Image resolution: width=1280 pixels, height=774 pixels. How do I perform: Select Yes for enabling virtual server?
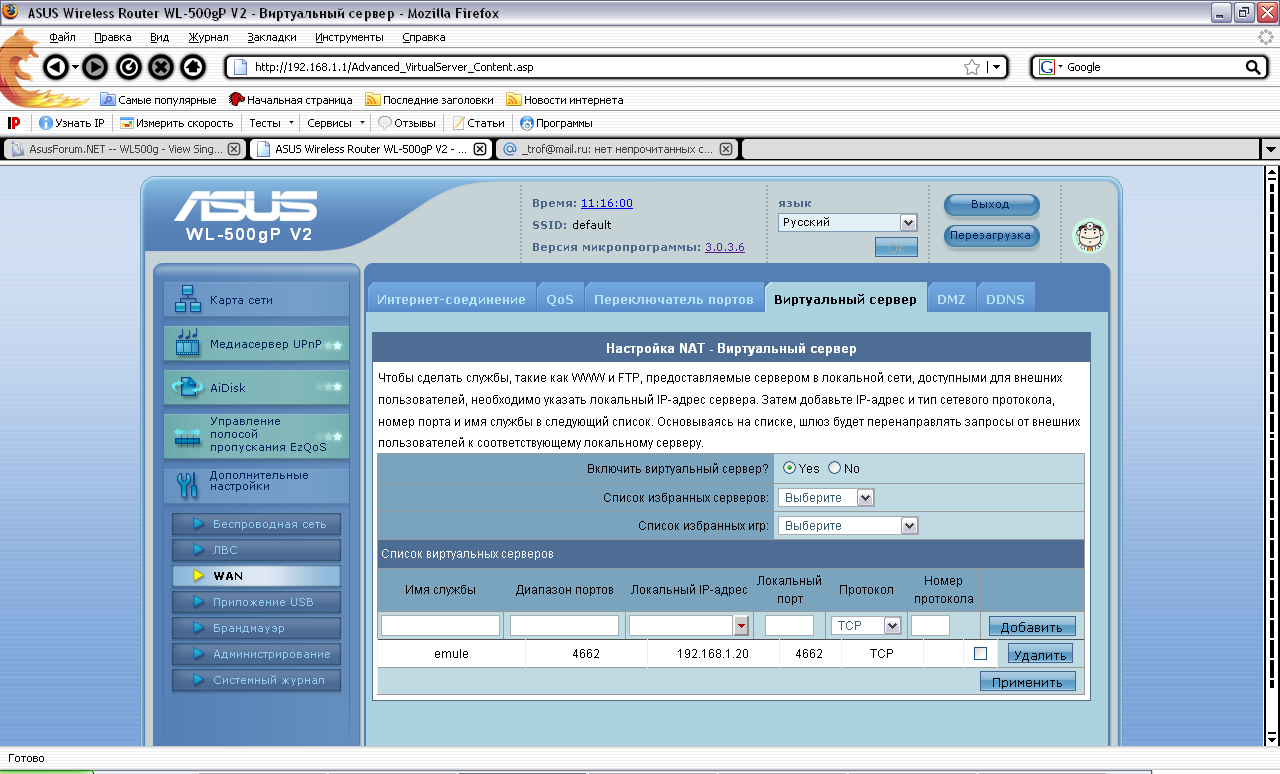pyautogui.click(x=790, y=468)
